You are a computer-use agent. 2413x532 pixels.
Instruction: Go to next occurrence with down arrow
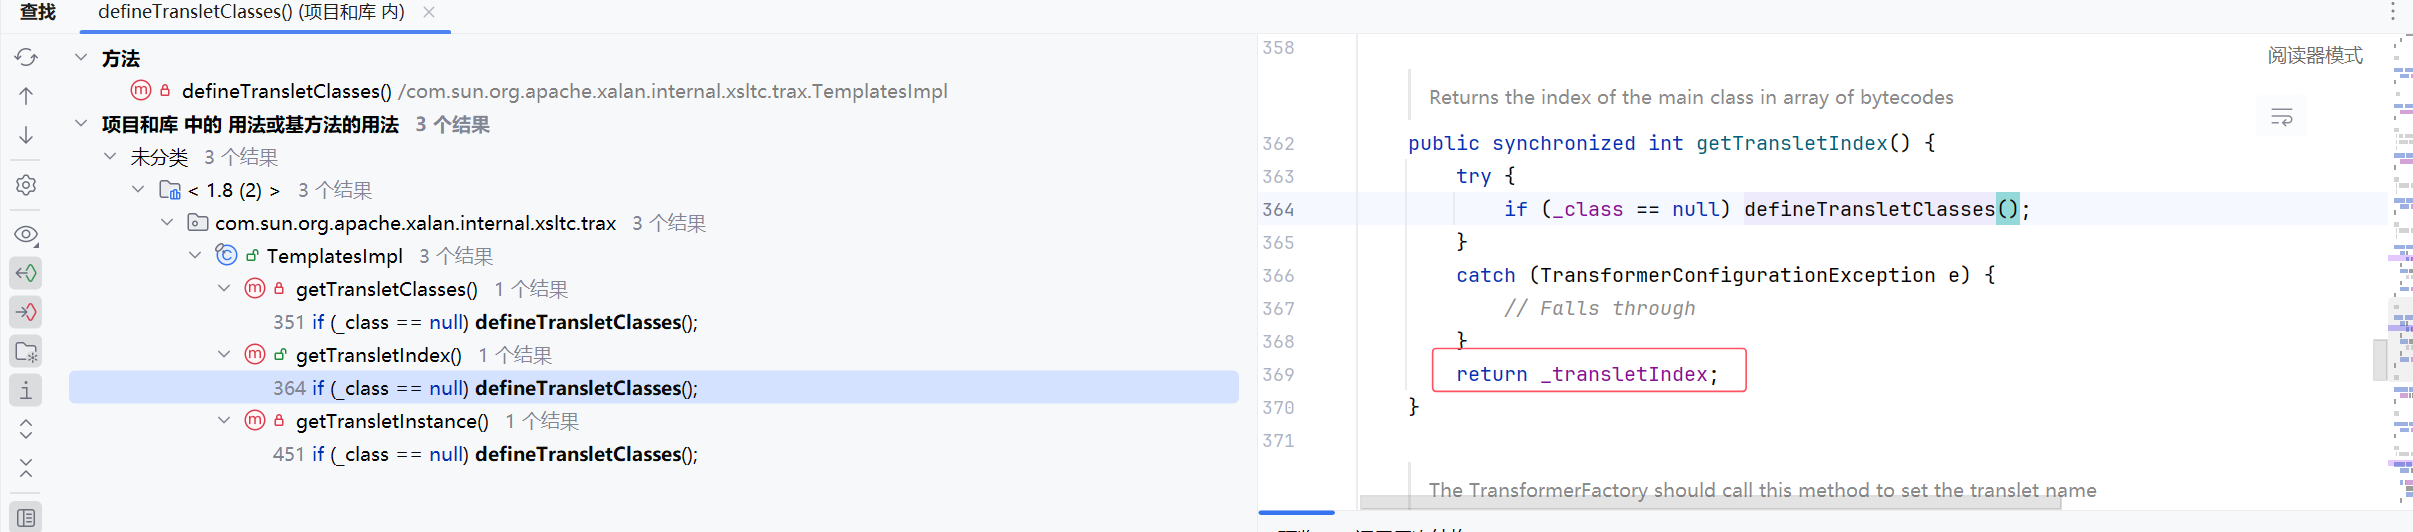tap(26, 135)
